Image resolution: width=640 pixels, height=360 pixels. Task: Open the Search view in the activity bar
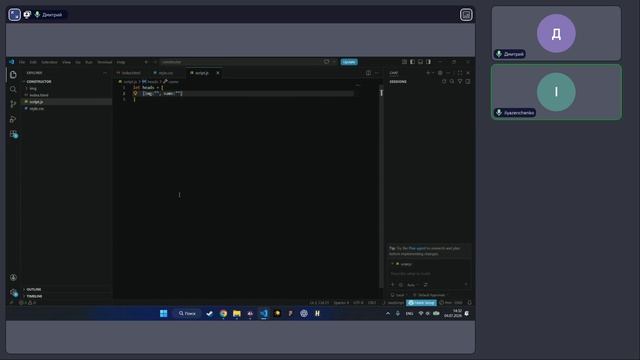[x=13, y=89]
